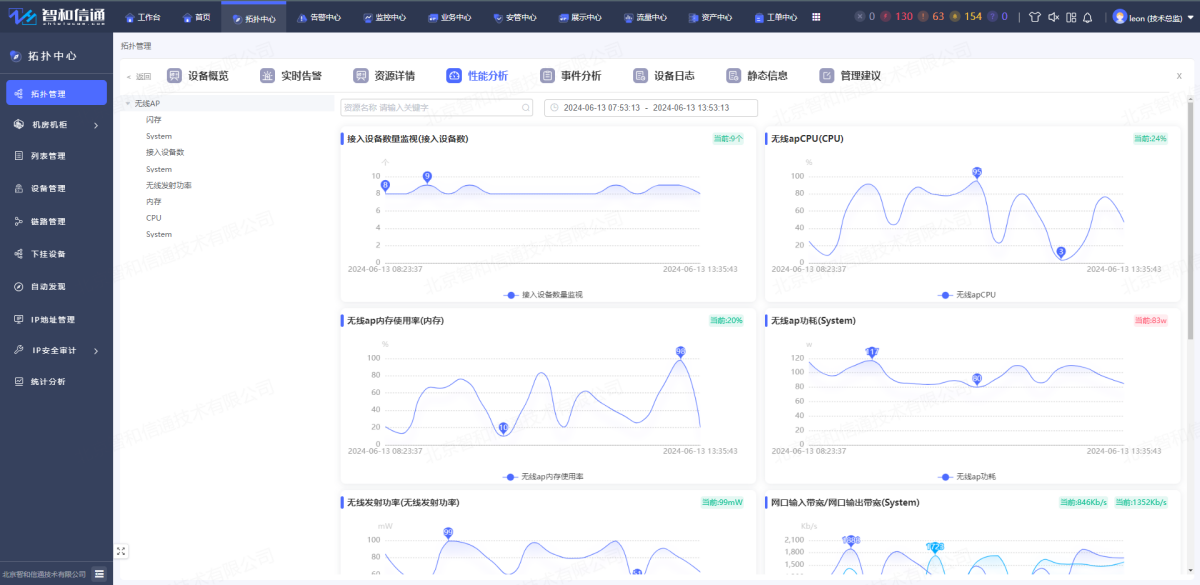The width and height of the screenshot is (1200, 585).
Task: Open 机房机柜 in the sidebar
Action: 56,125
